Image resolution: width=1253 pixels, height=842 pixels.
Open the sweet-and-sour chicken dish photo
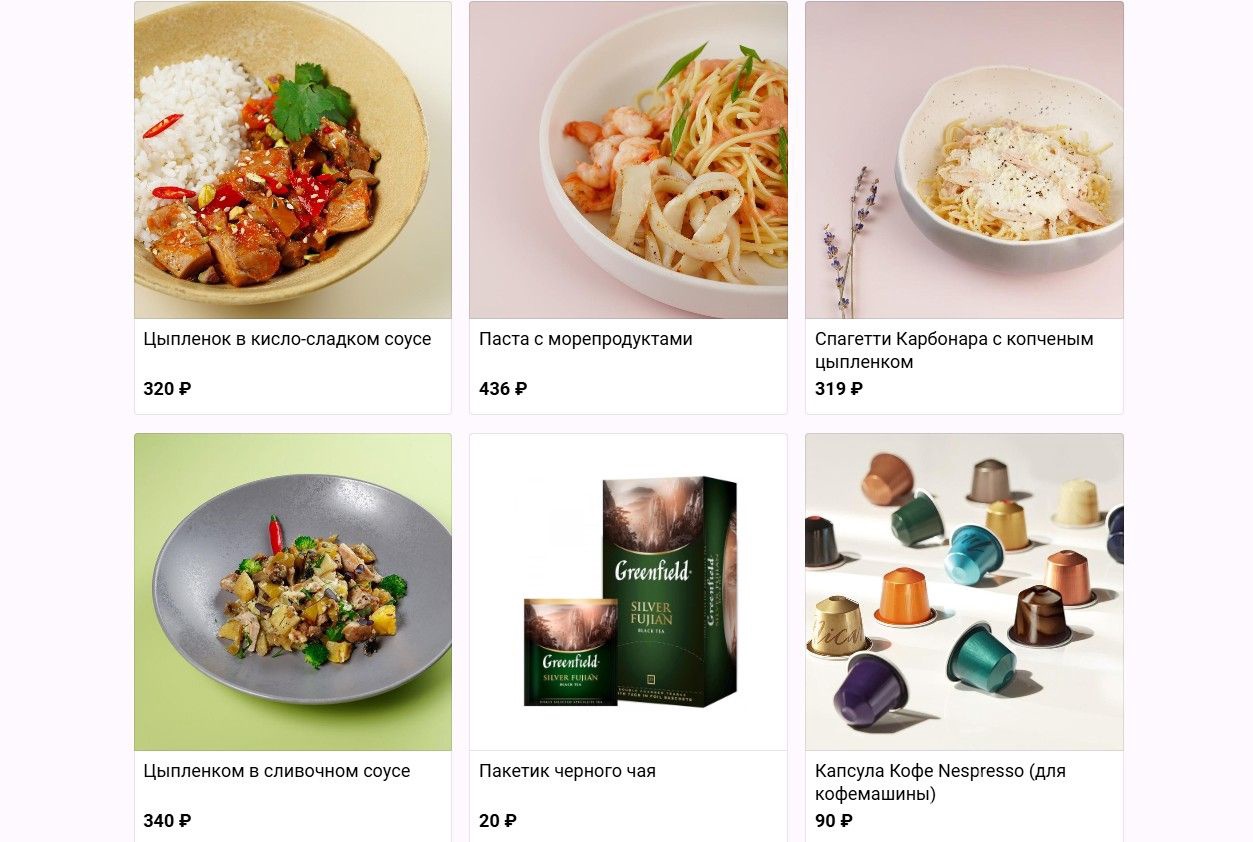tap(293, 160)
